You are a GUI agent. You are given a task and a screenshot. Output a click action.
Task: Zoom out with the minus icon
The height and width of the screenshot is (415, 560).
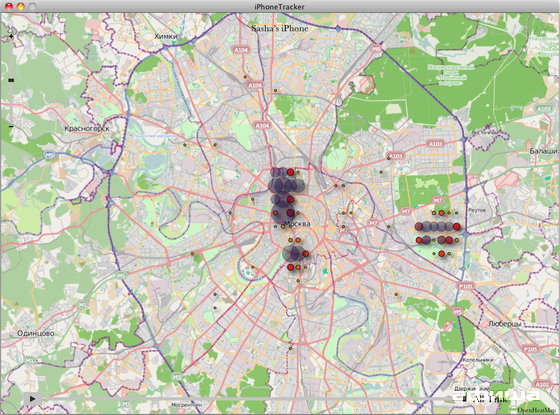coord(11,126)
